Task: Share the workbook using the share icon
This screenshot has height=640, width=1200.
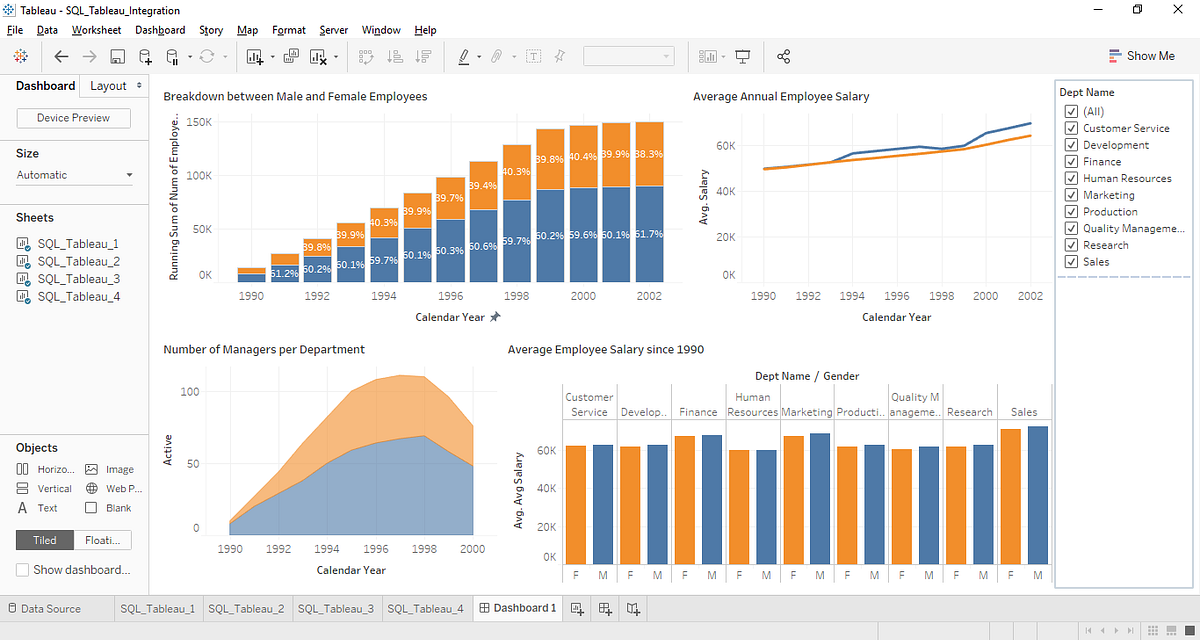Action: (x=784, y=56)
